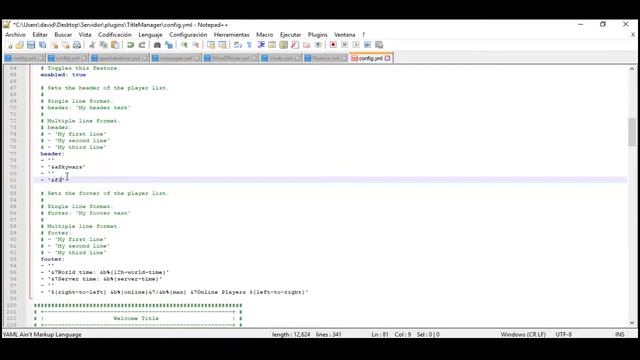This screenshot has height=360, width=640.
Task: Toggle synchronized vertical scrolling icon
Action: pos(211,45)
